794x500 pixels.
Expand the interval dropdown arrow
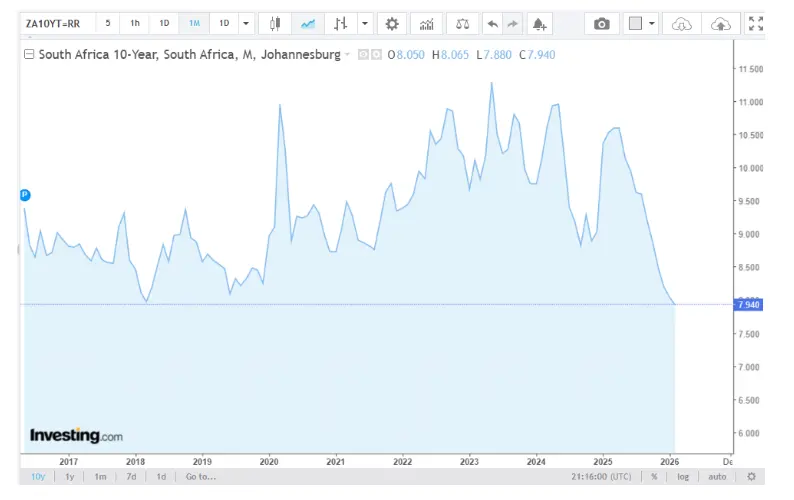pos(246,23)
